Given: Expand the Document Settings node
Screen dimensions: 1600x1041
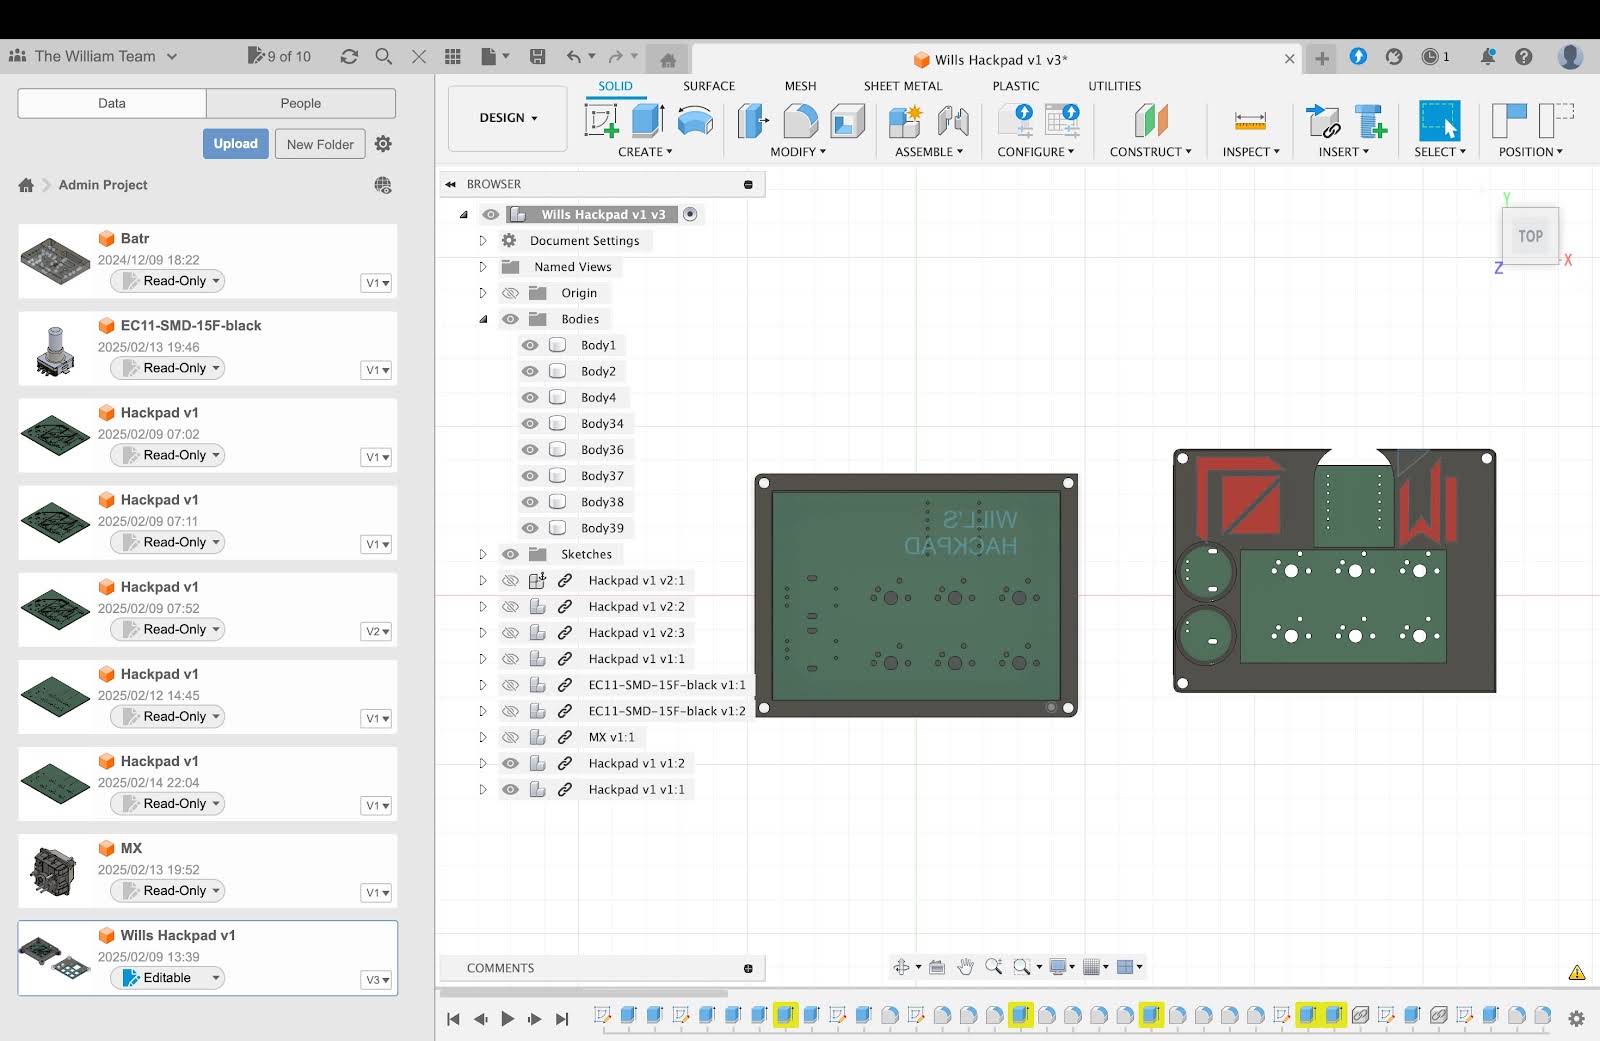Looking at the screenshot, I should [482, 240].
